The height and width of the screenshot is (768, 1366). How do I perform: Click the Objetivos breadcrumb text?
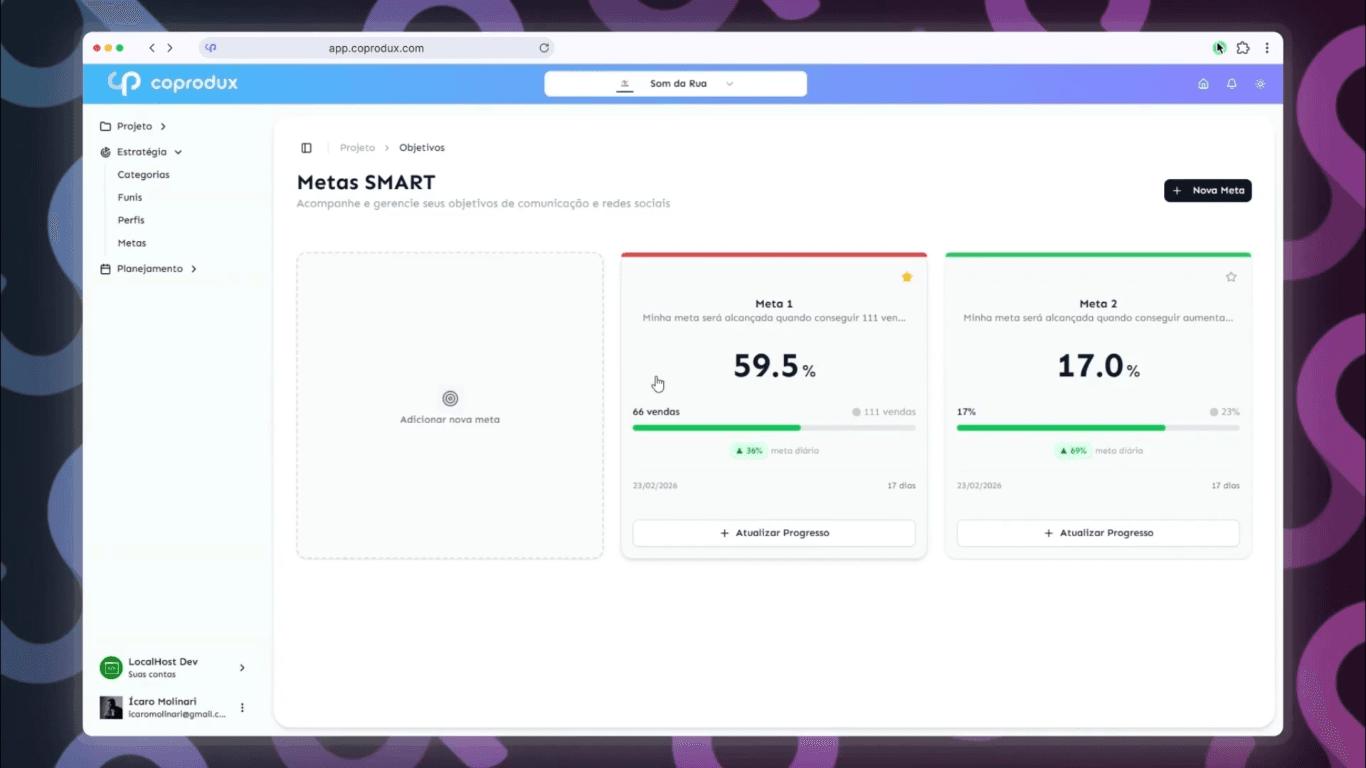click(x=422, y=148)
